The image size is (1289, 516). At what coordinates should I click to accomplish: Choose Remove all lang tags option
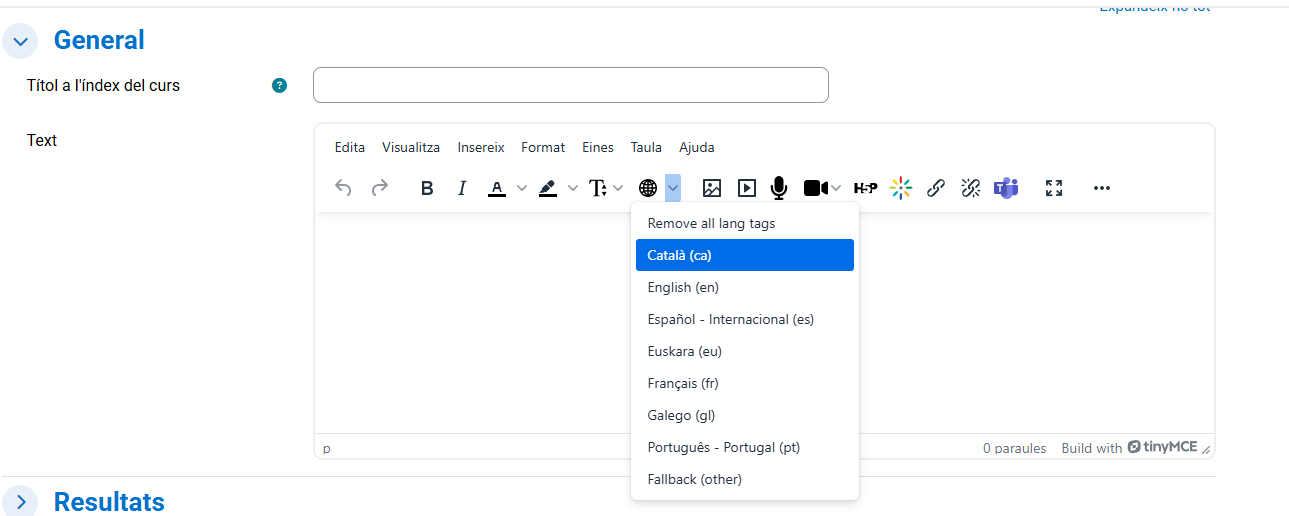click(711, 223)
